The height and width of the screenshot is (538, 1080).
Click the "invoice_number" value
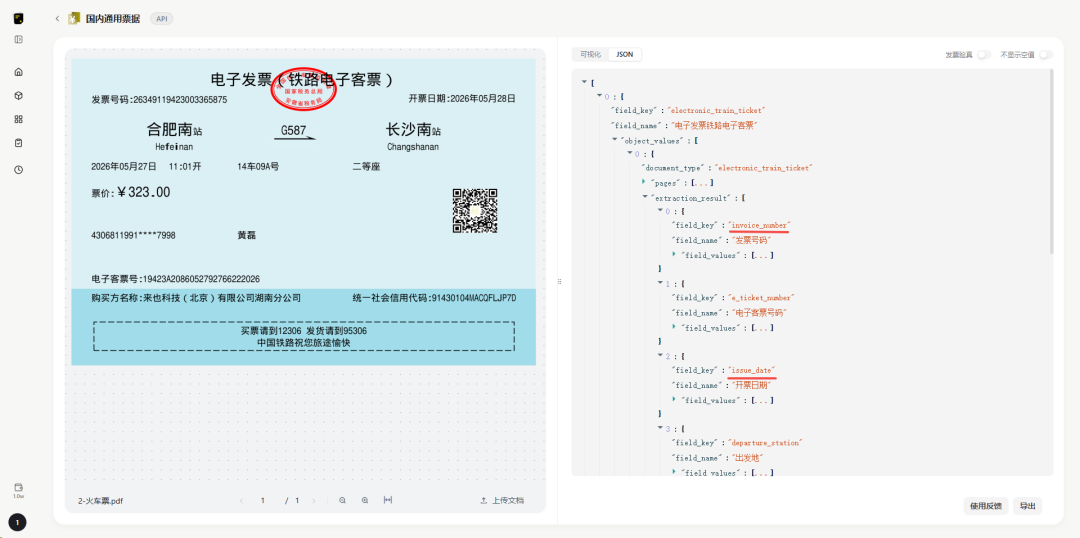(759, 226)
